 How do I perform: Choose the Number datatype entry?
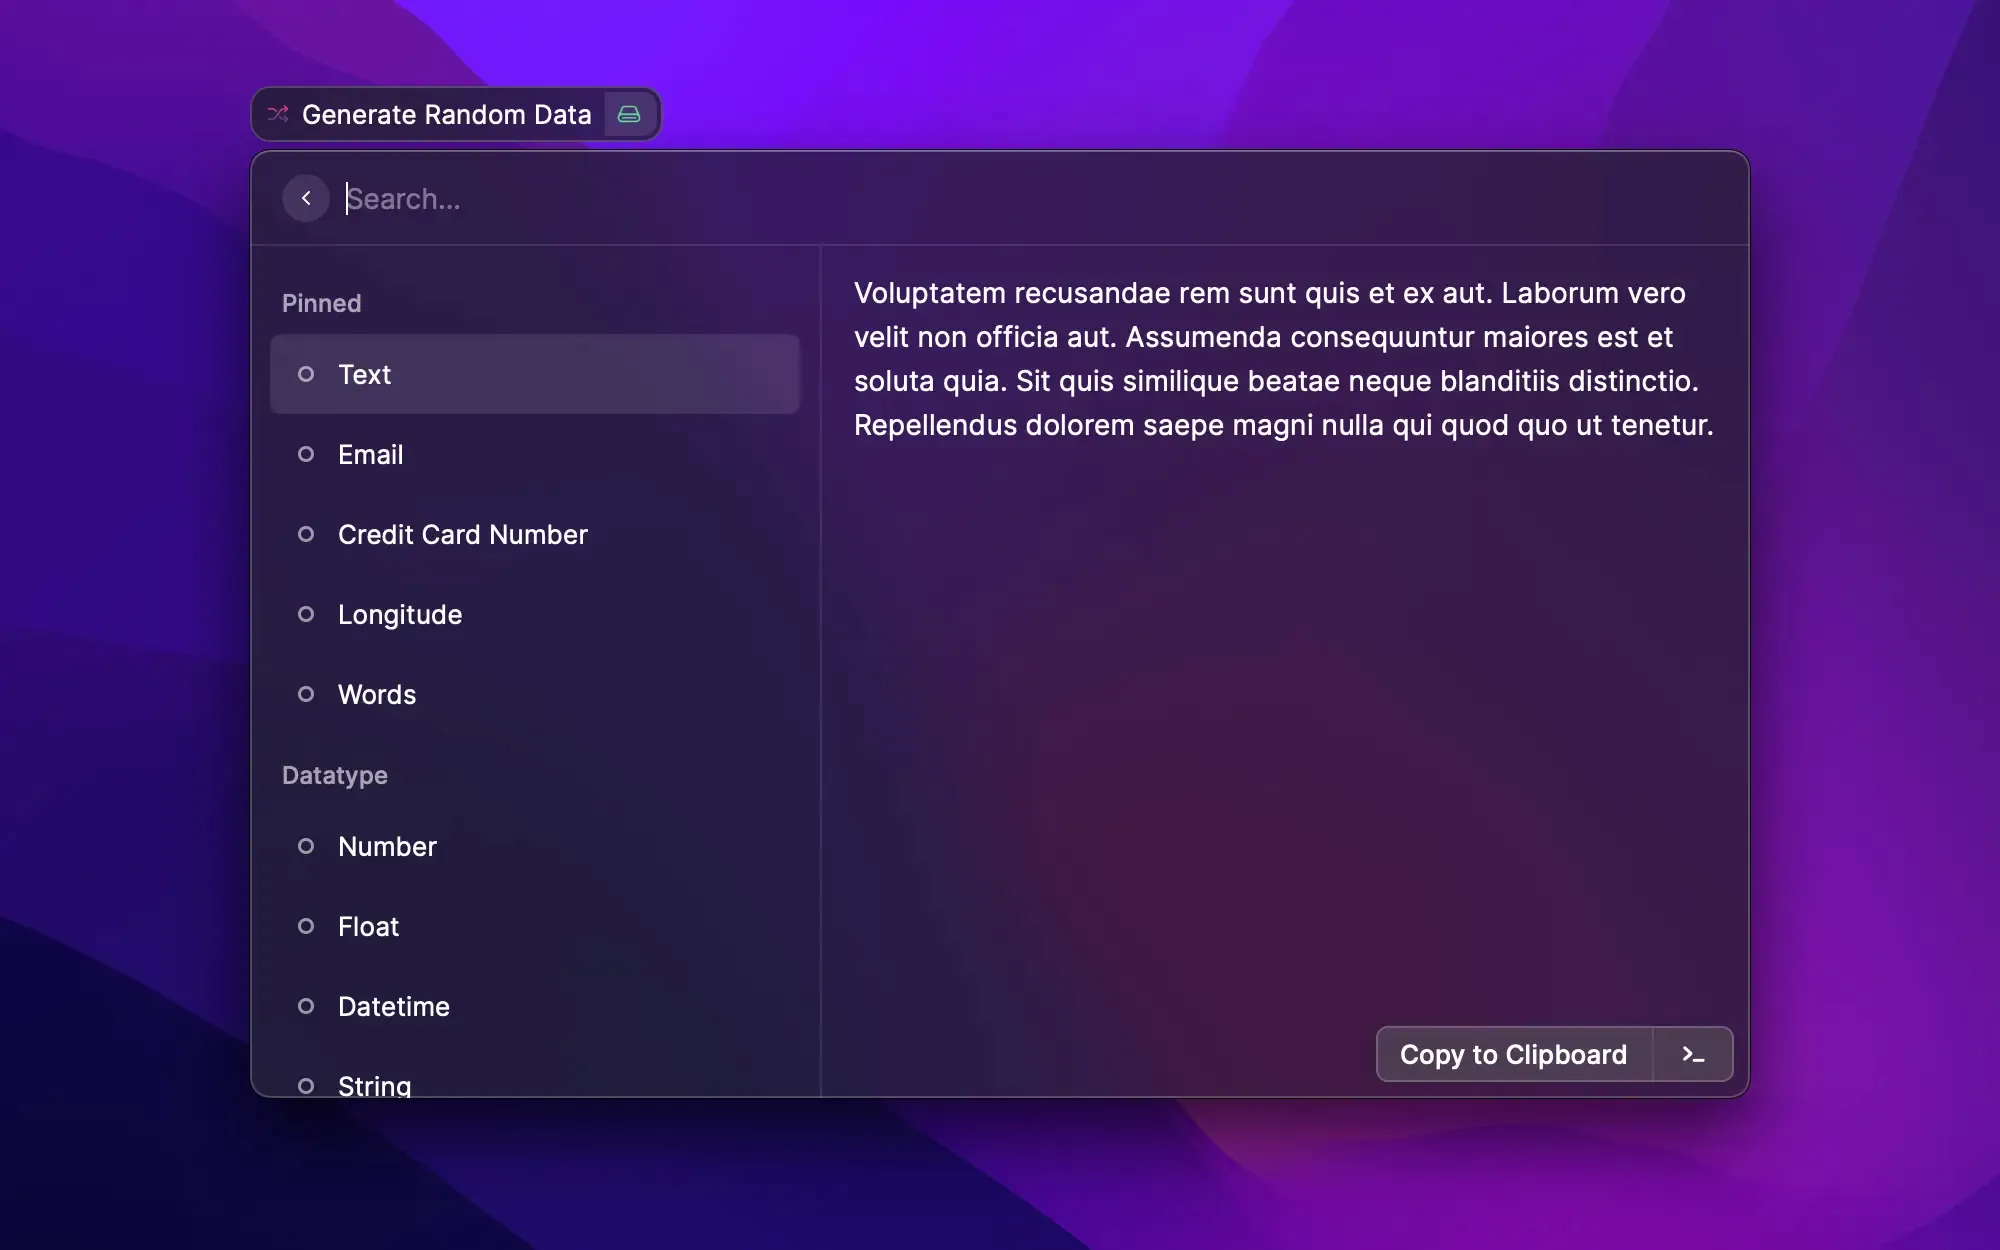point(387,846)
